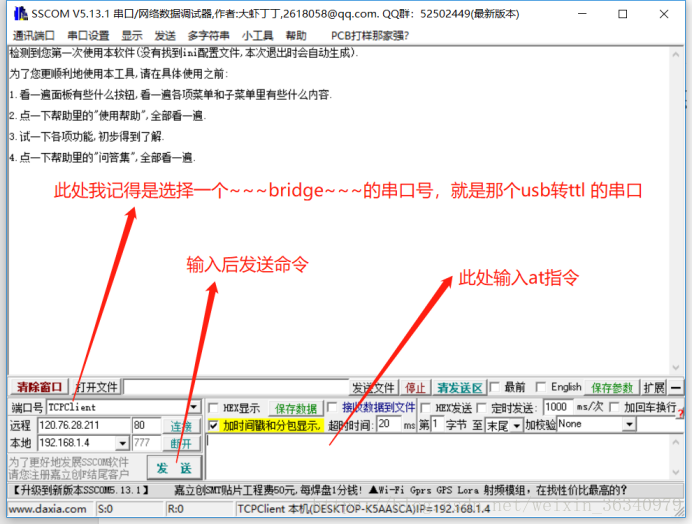The image size is (693, 525).
Task: Minimize the SSCOM window
Action: 583,14
